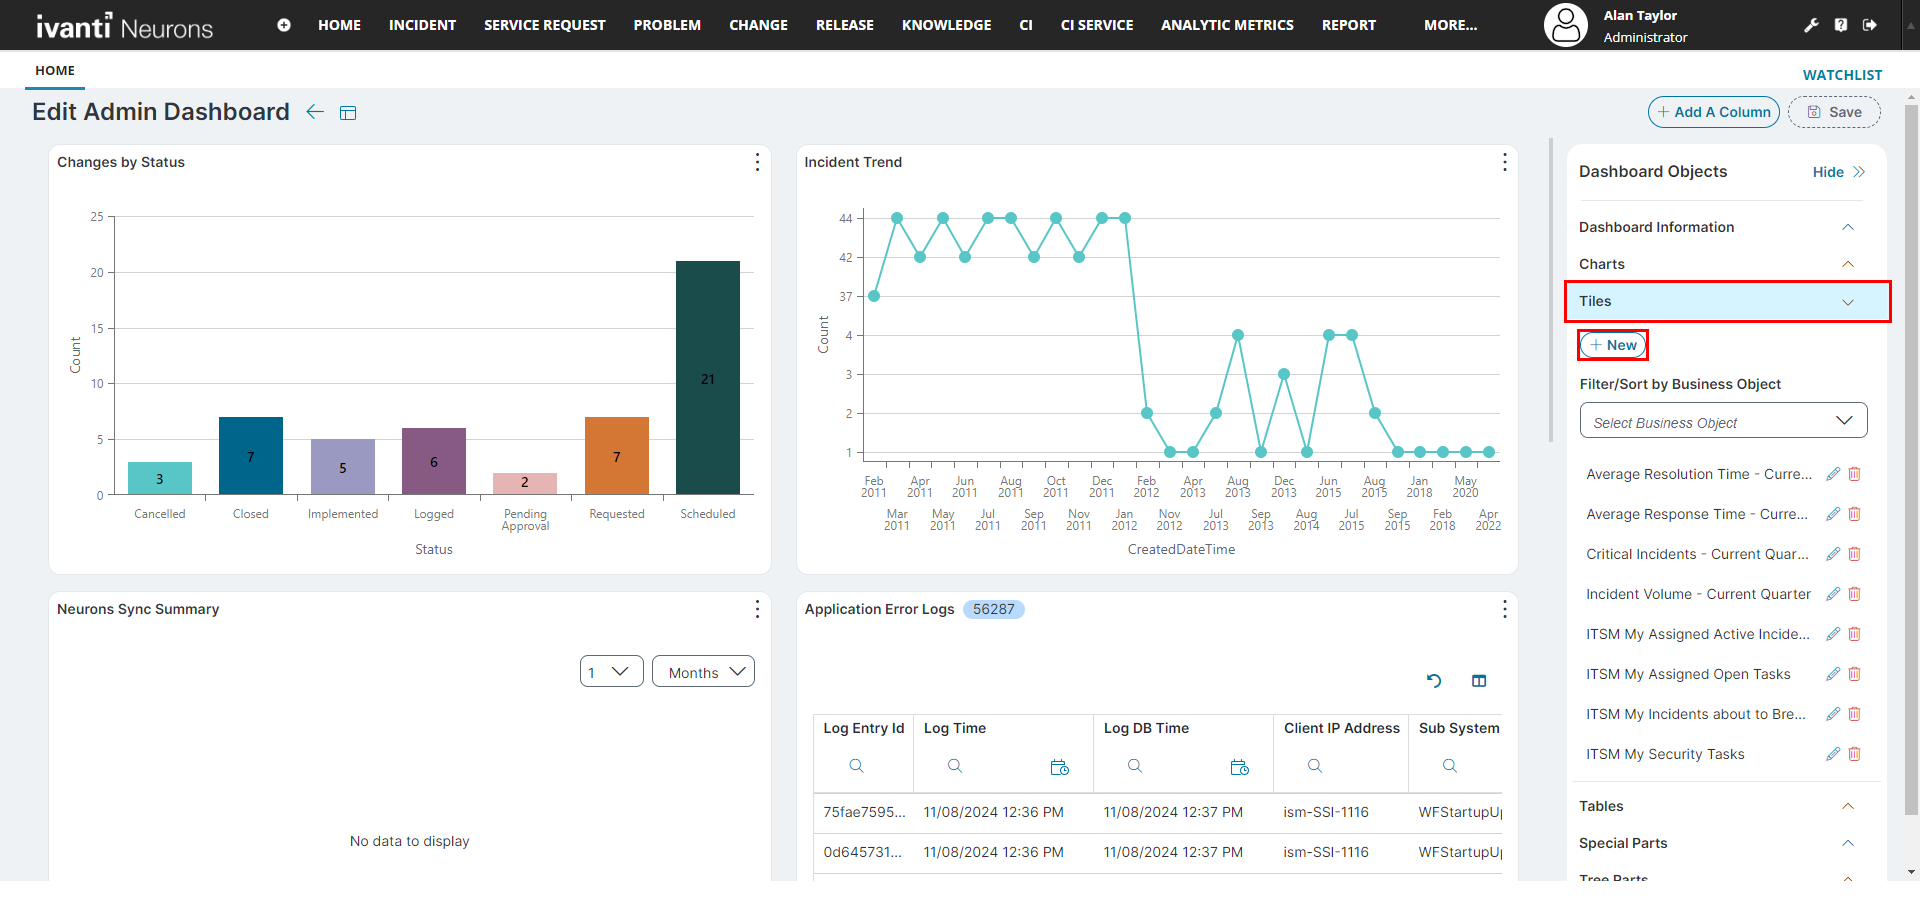The height and width of the screenshot is (911, 1920).
Task: Click the Add A Column button
Action: [x=1713, y=112]
